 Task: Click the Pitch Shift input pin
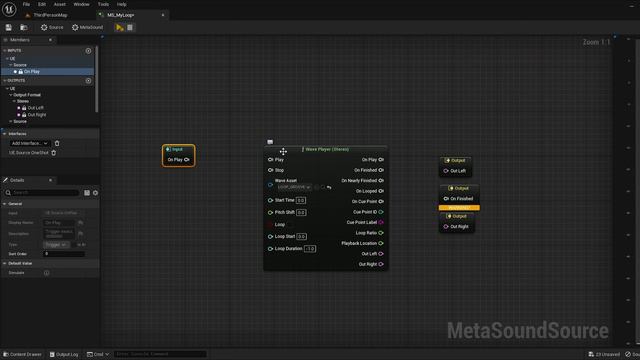coord(270,213)
